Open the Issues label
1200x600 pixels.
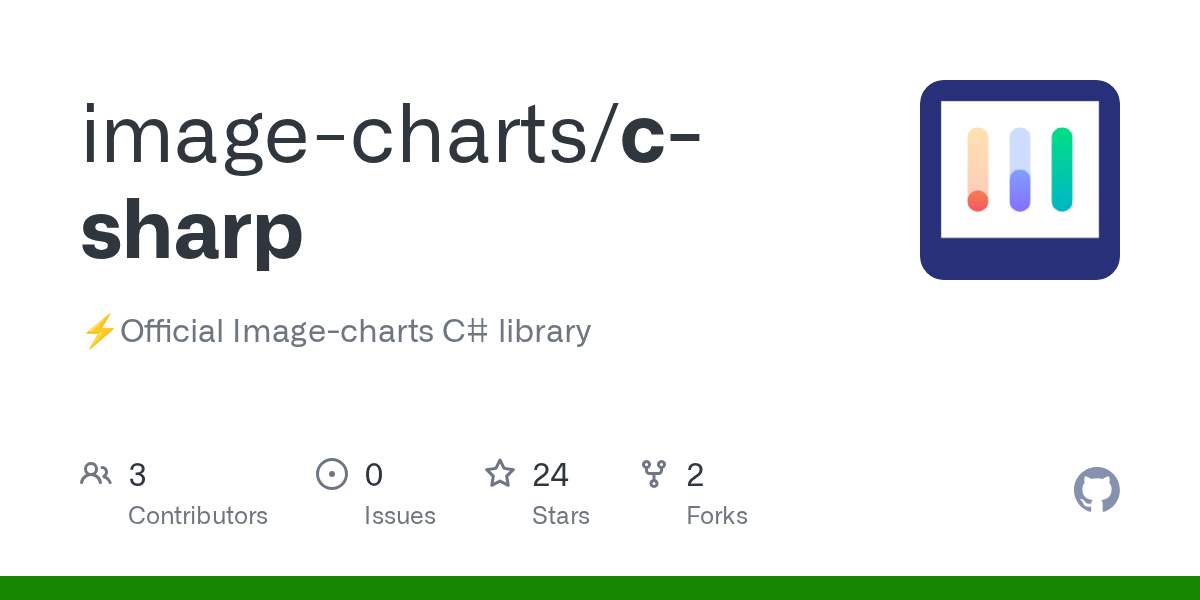(x=400, y=516)
